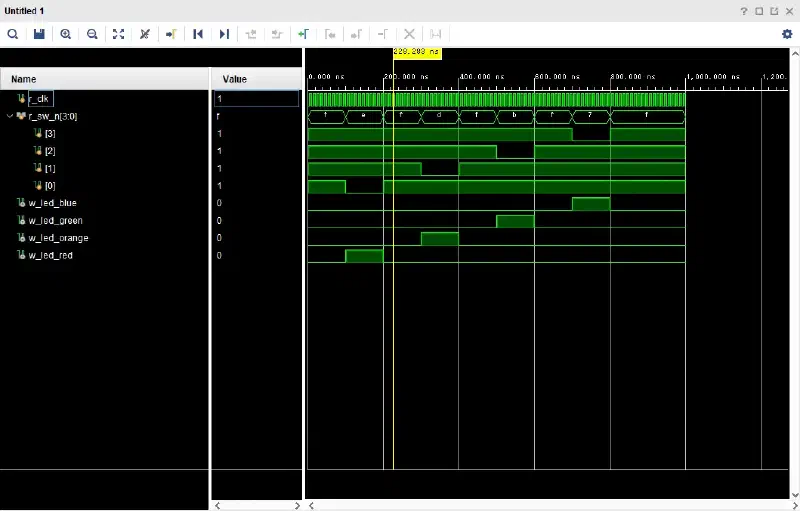Go to last time icon

[224, 34]
